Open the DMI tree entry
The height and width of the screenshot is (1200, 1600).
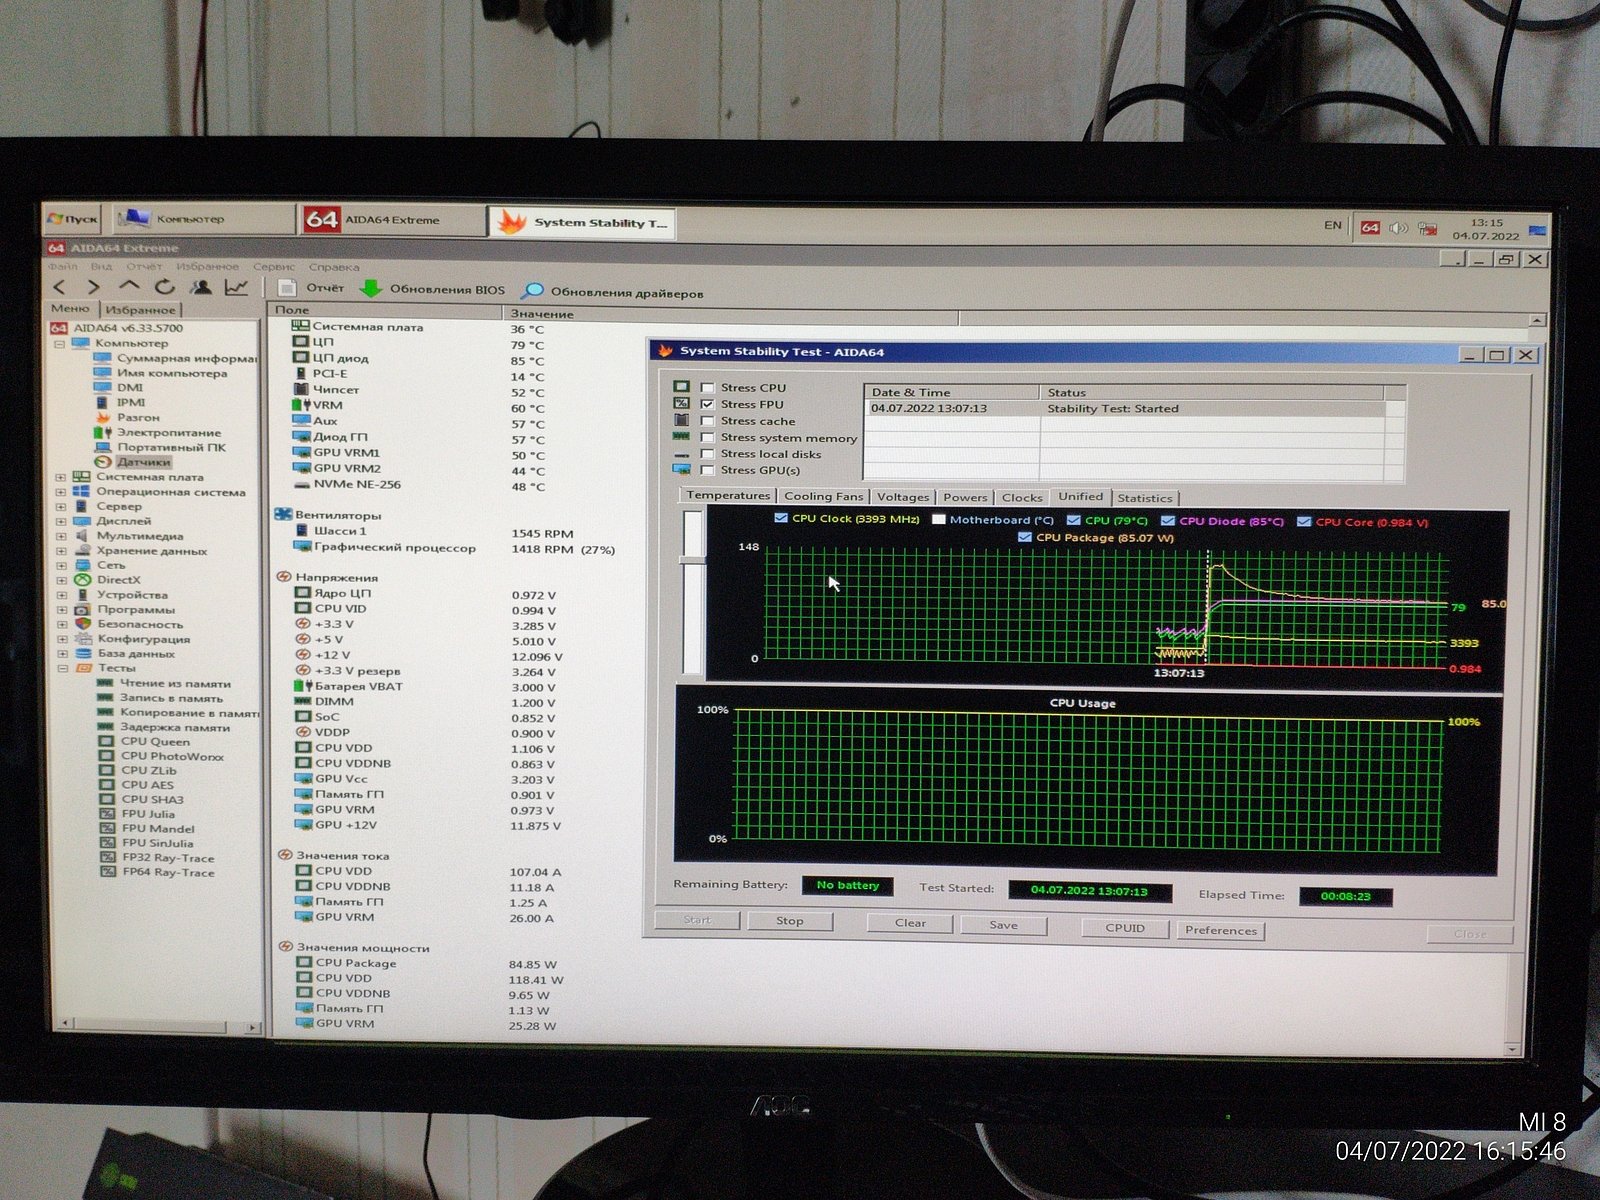pyautogui.click(x=118, y=388)
